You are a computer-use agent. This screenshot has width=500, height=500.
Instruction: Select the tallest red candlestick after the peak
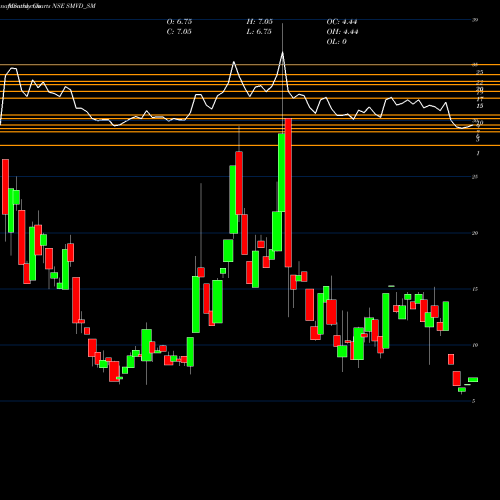(288, 192)
